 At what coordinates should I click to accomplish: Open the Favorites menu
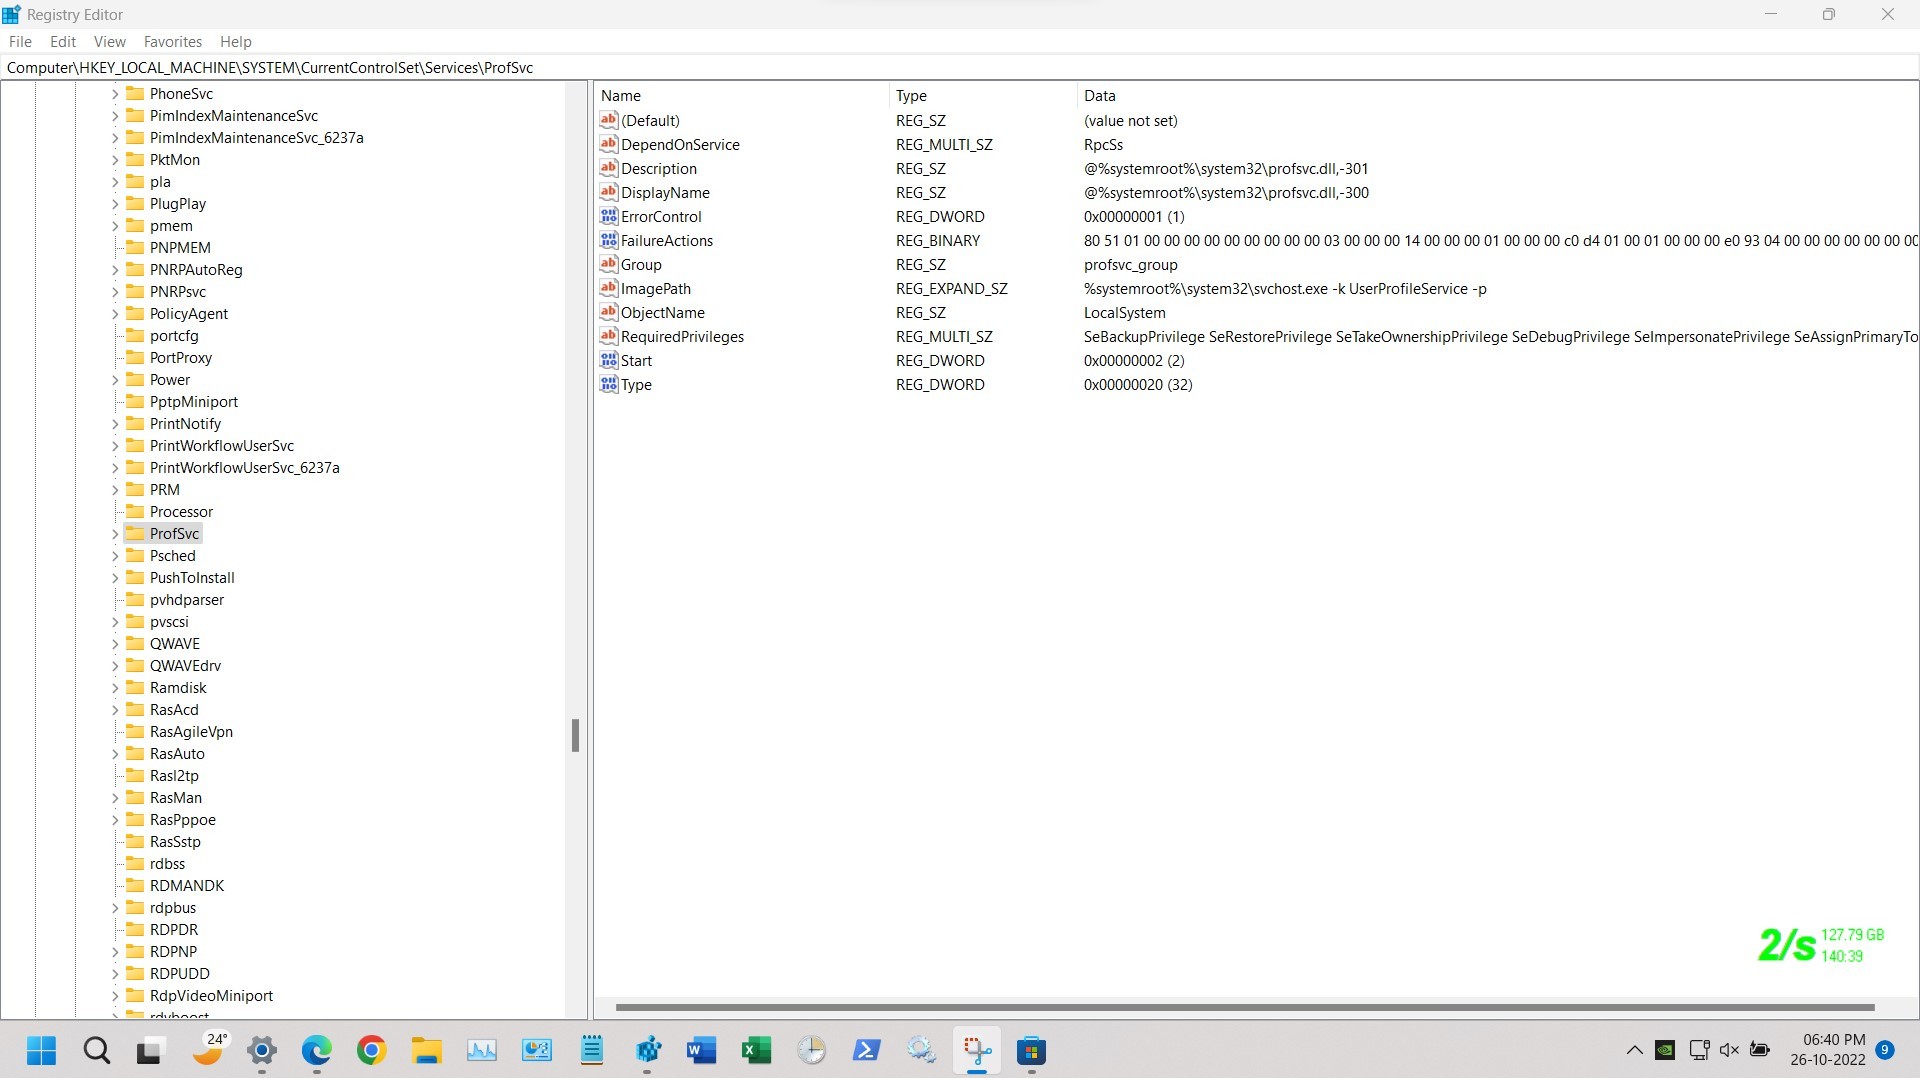click(173, 41)
